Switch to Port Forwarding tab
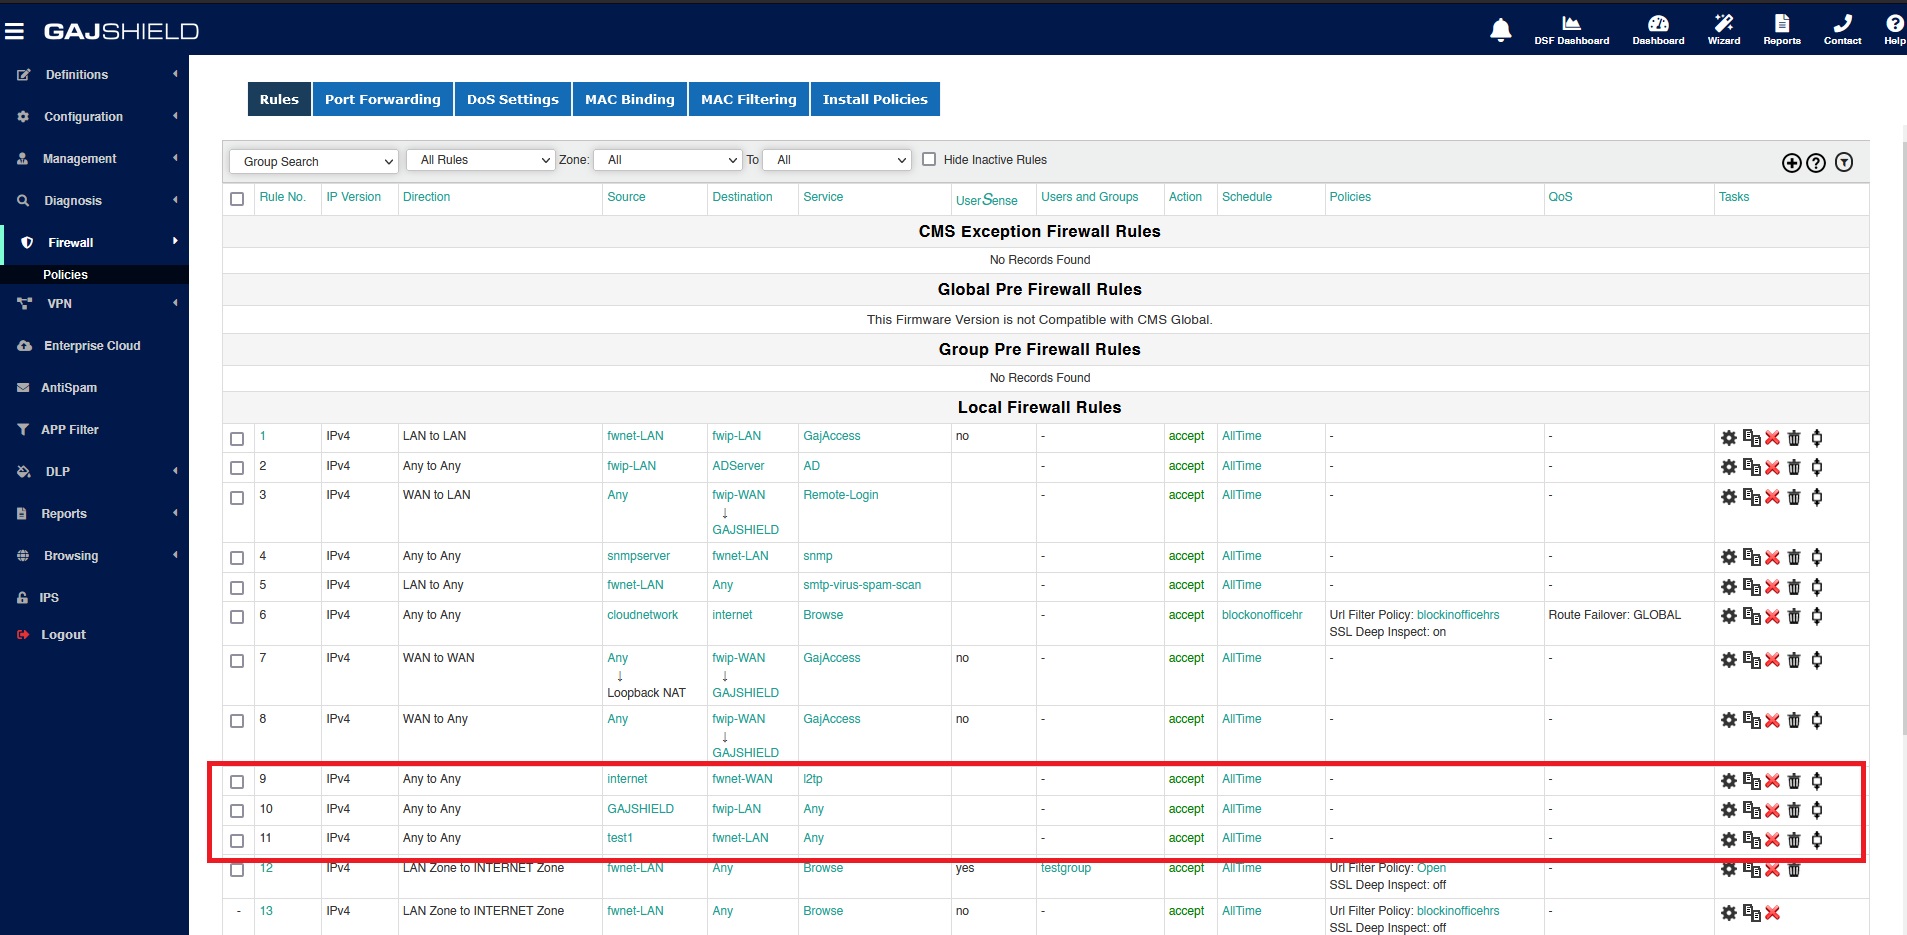 pyautogui.click(x=382, y=99)
